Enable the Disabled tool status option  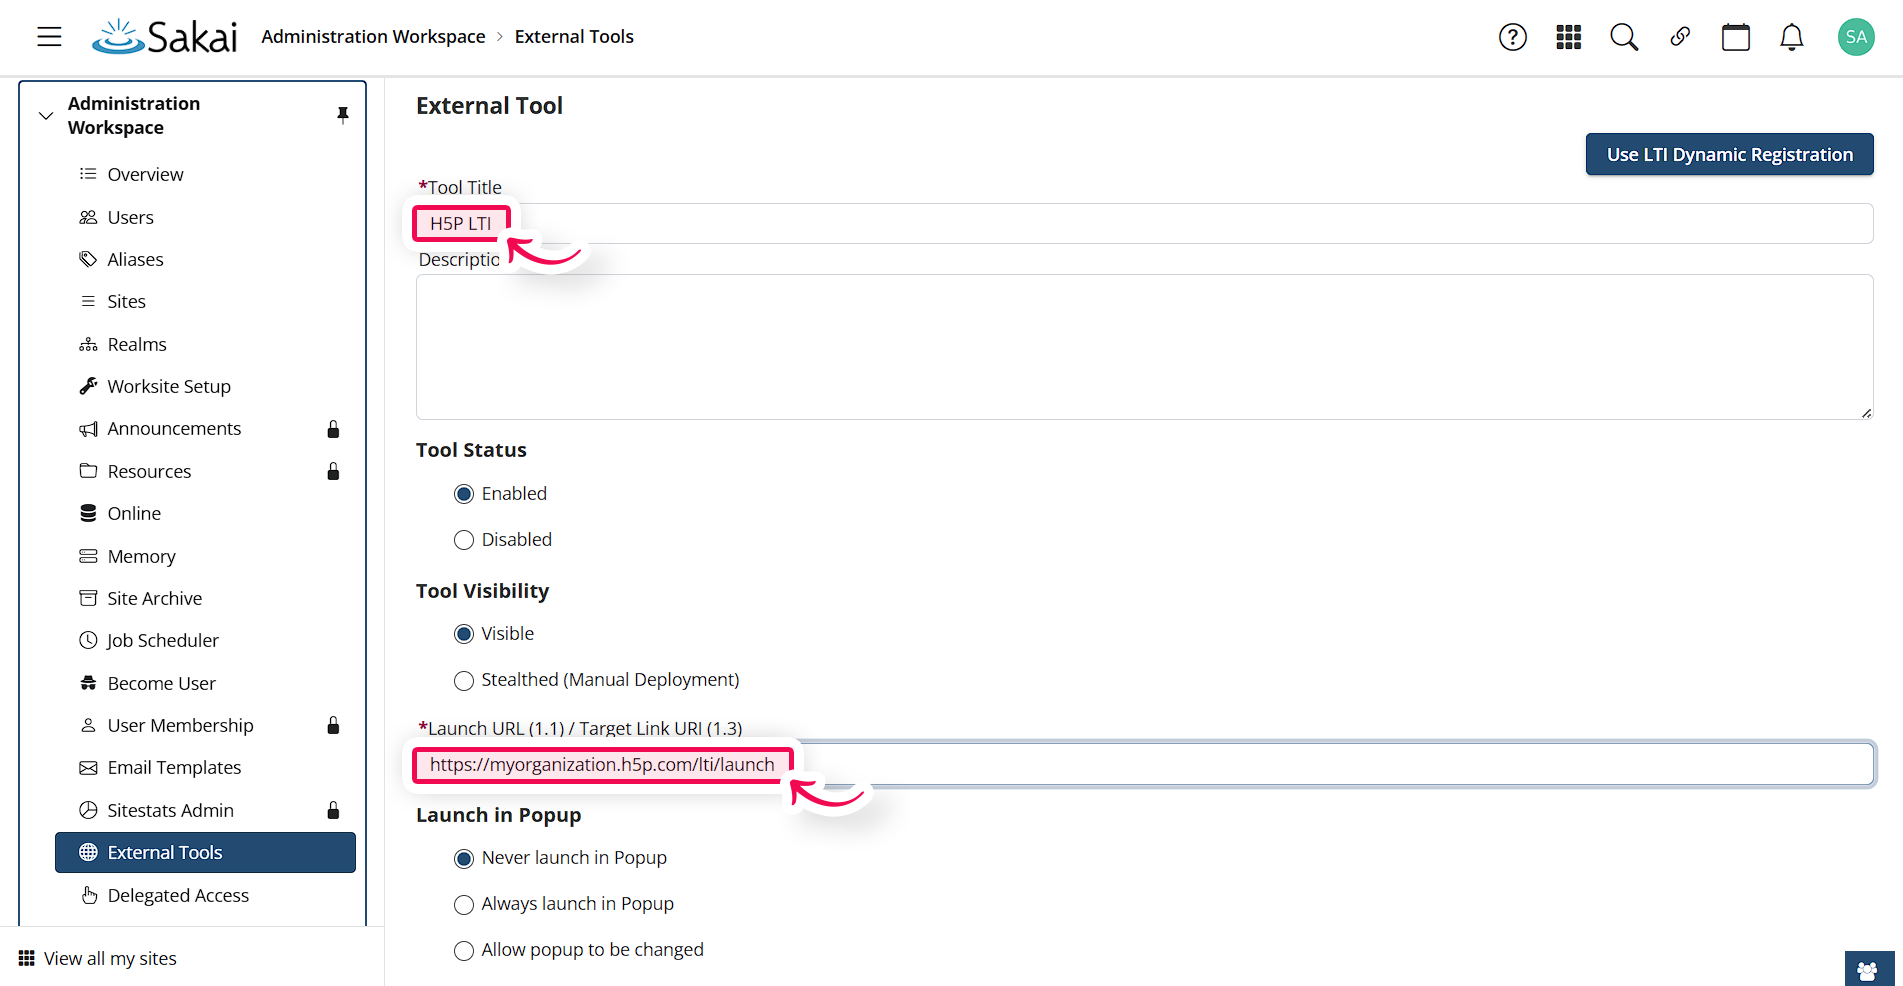click(x=464, y=540)
